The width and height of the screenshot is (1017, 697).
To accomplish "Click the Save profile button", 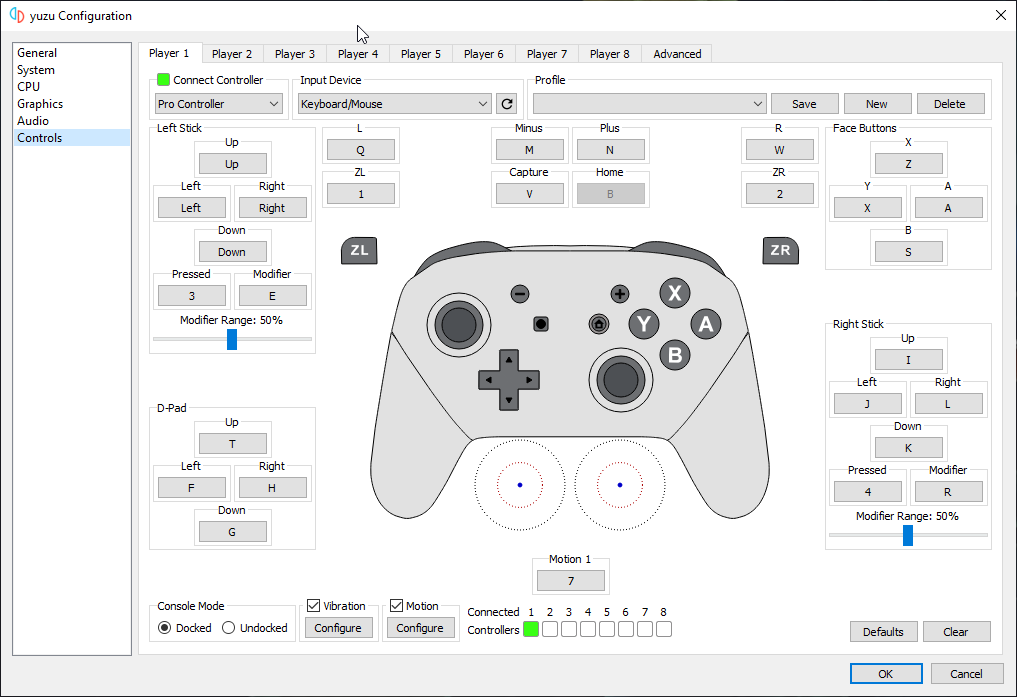I will coord(803,104).
